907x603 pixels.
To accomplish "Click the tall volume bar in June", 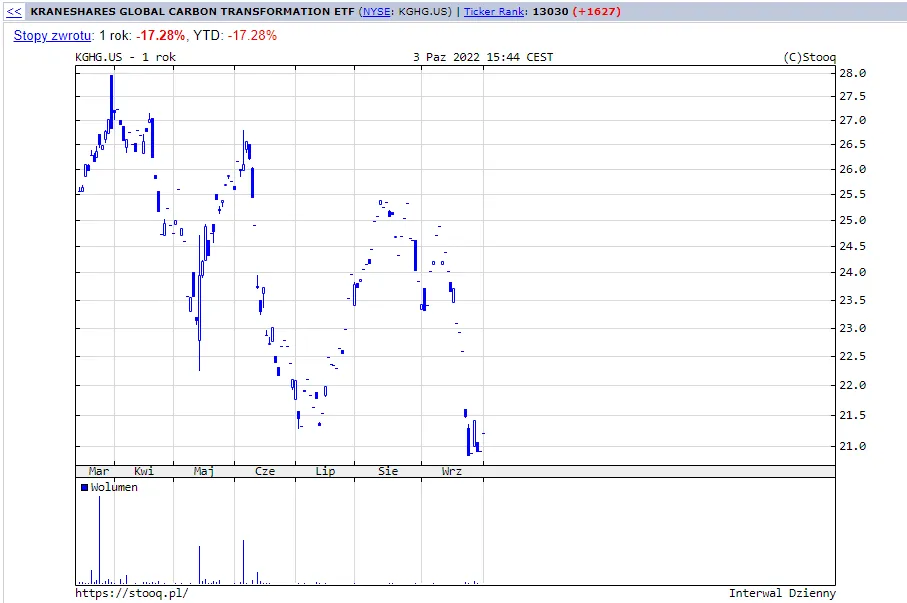I will 244,561.
